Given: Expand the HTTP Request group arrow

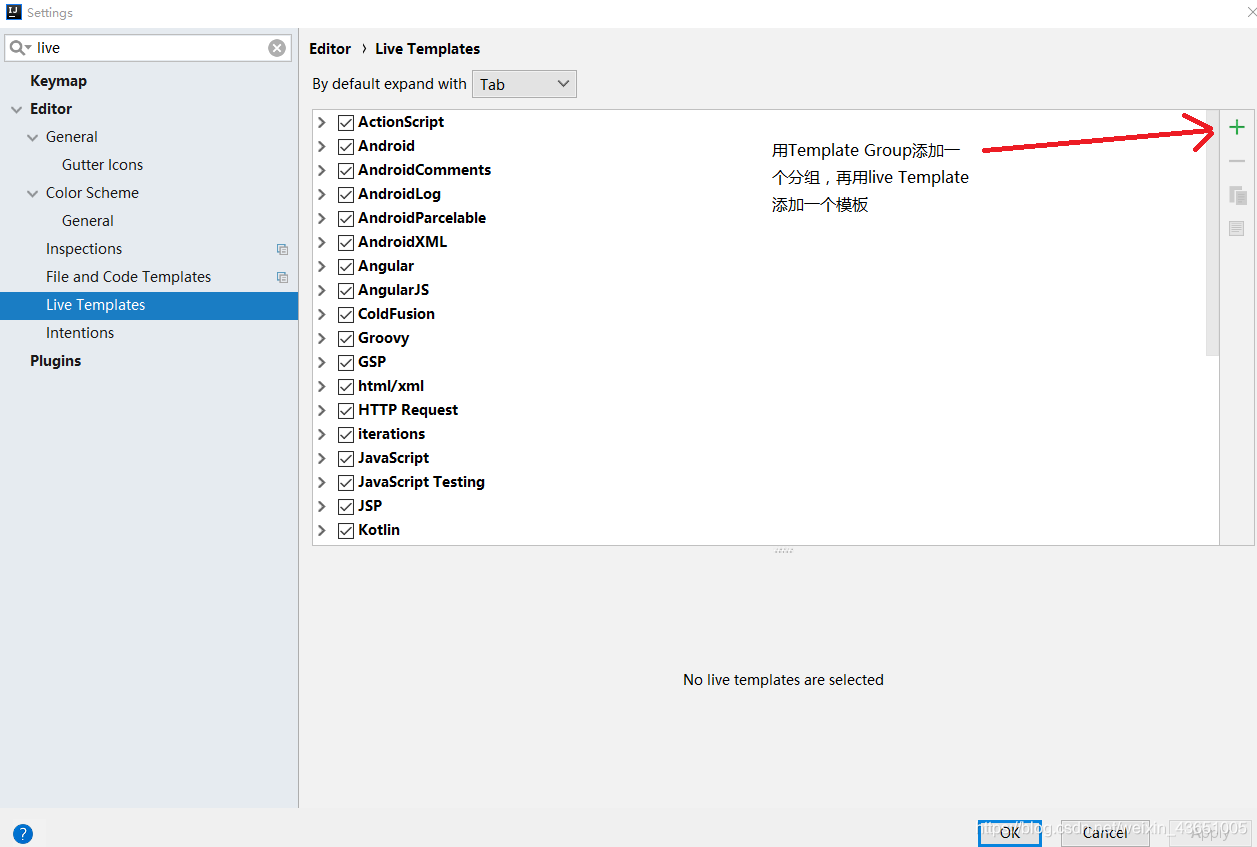Looking at the screenshot, I should tap(322, 410).
